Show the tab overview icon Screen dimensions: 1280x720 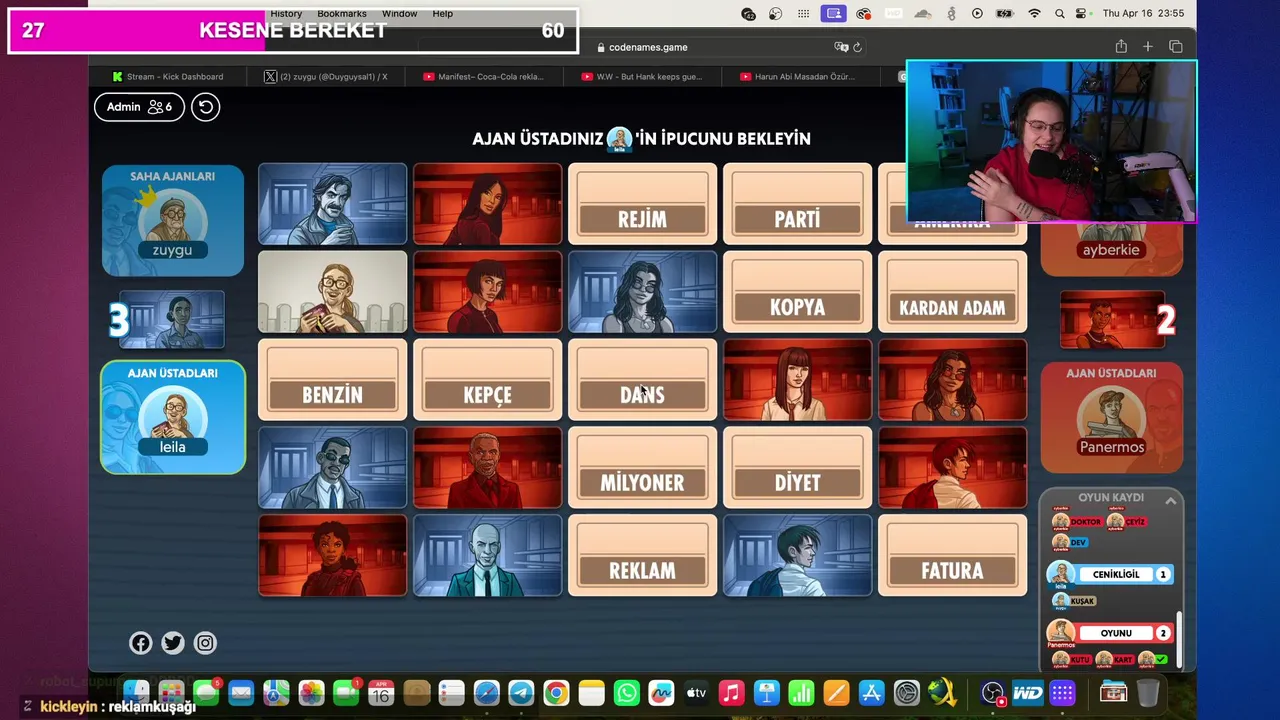click(x=1176, y=47)
